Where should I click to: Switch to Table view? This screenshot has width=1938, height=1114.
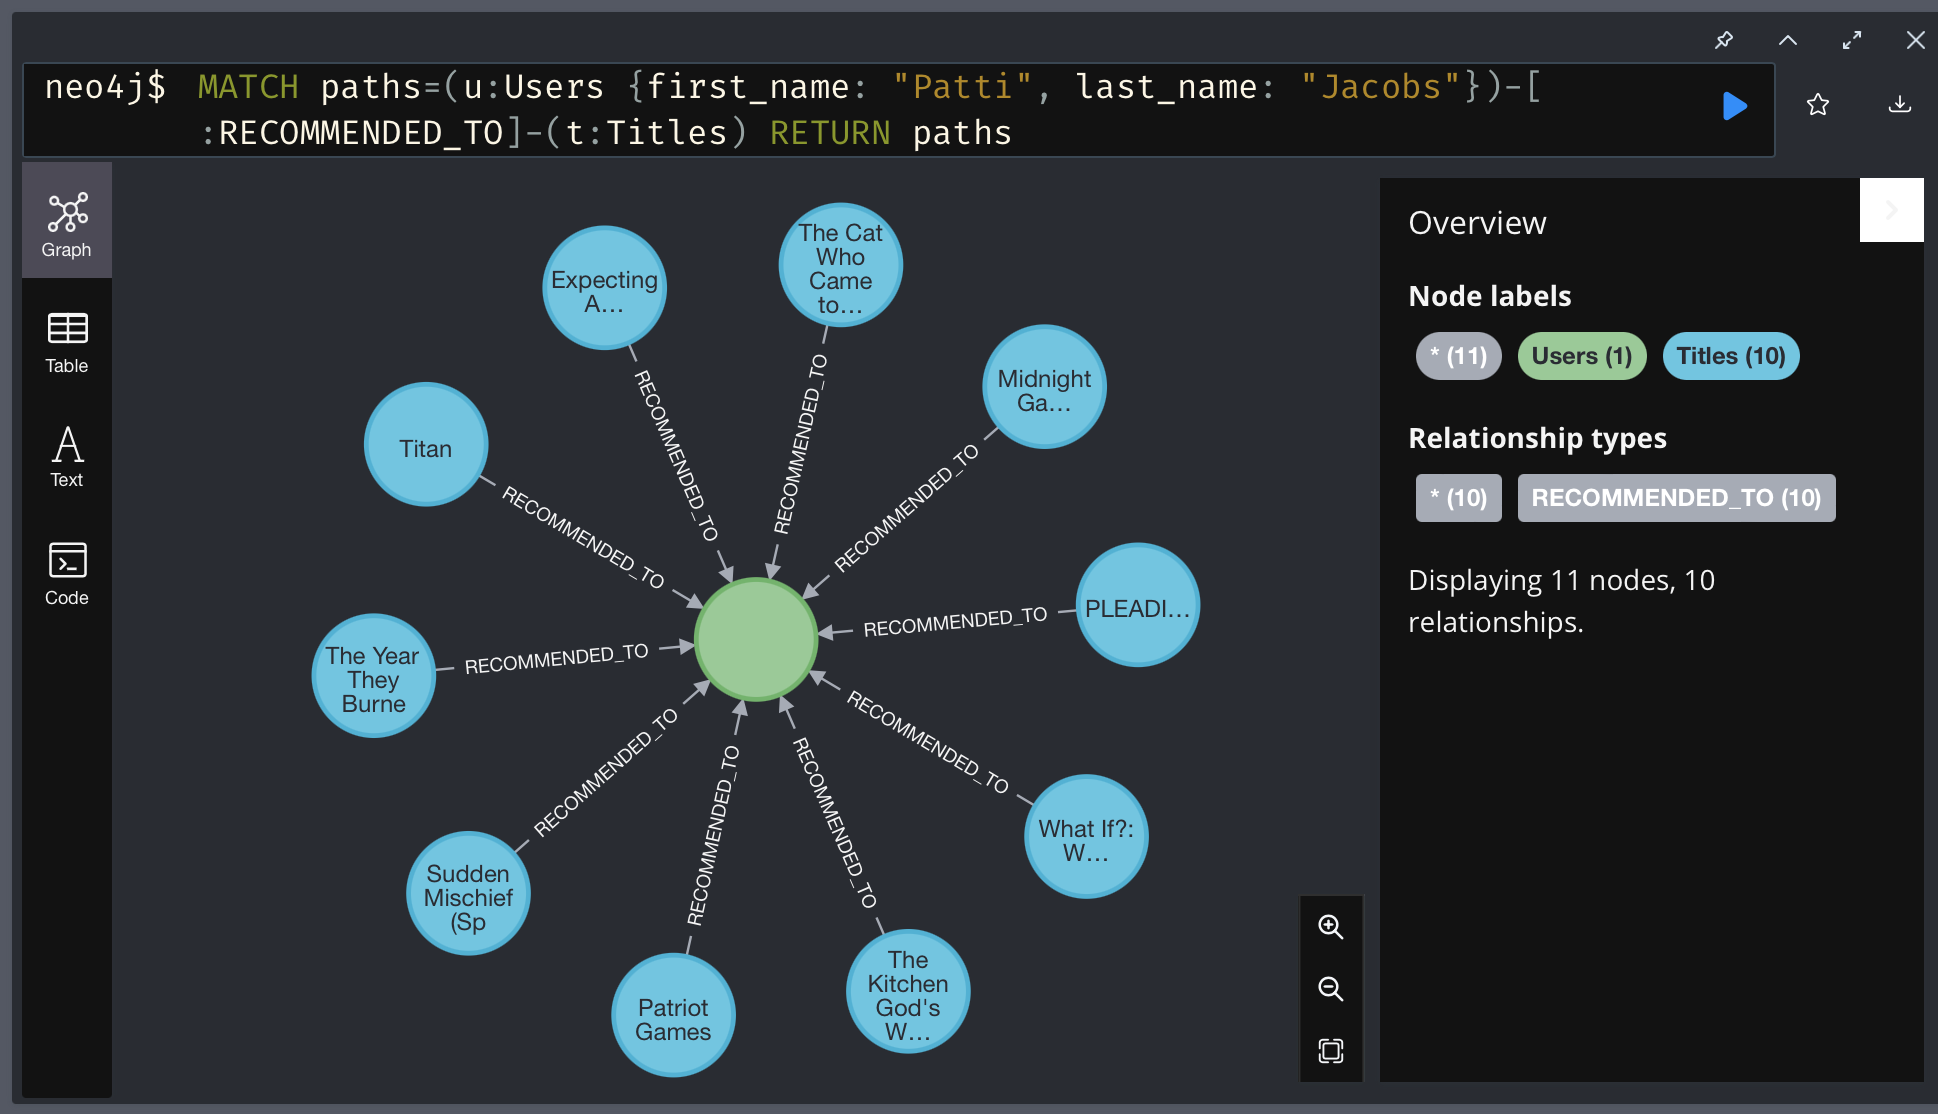pos(67,342)
